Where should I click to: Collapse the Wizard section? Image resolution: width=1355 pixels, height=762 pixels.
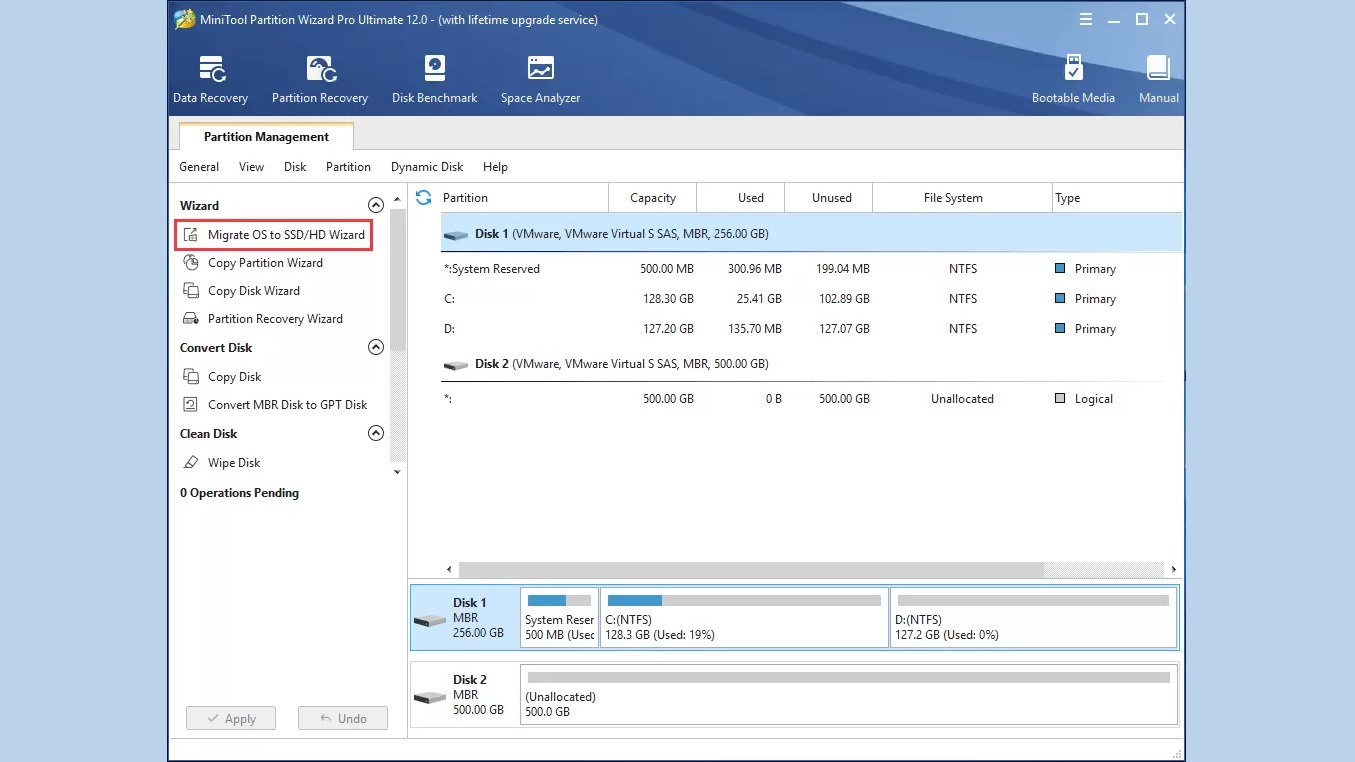pos(376,205)
